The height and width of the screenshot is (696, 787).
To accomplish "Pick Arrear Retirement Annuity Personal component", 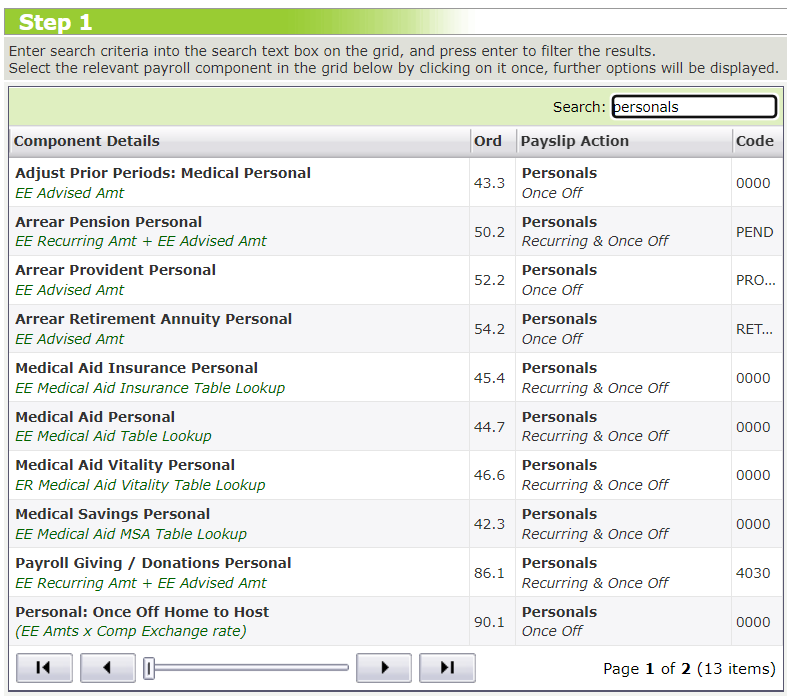I will coord(154,319).
